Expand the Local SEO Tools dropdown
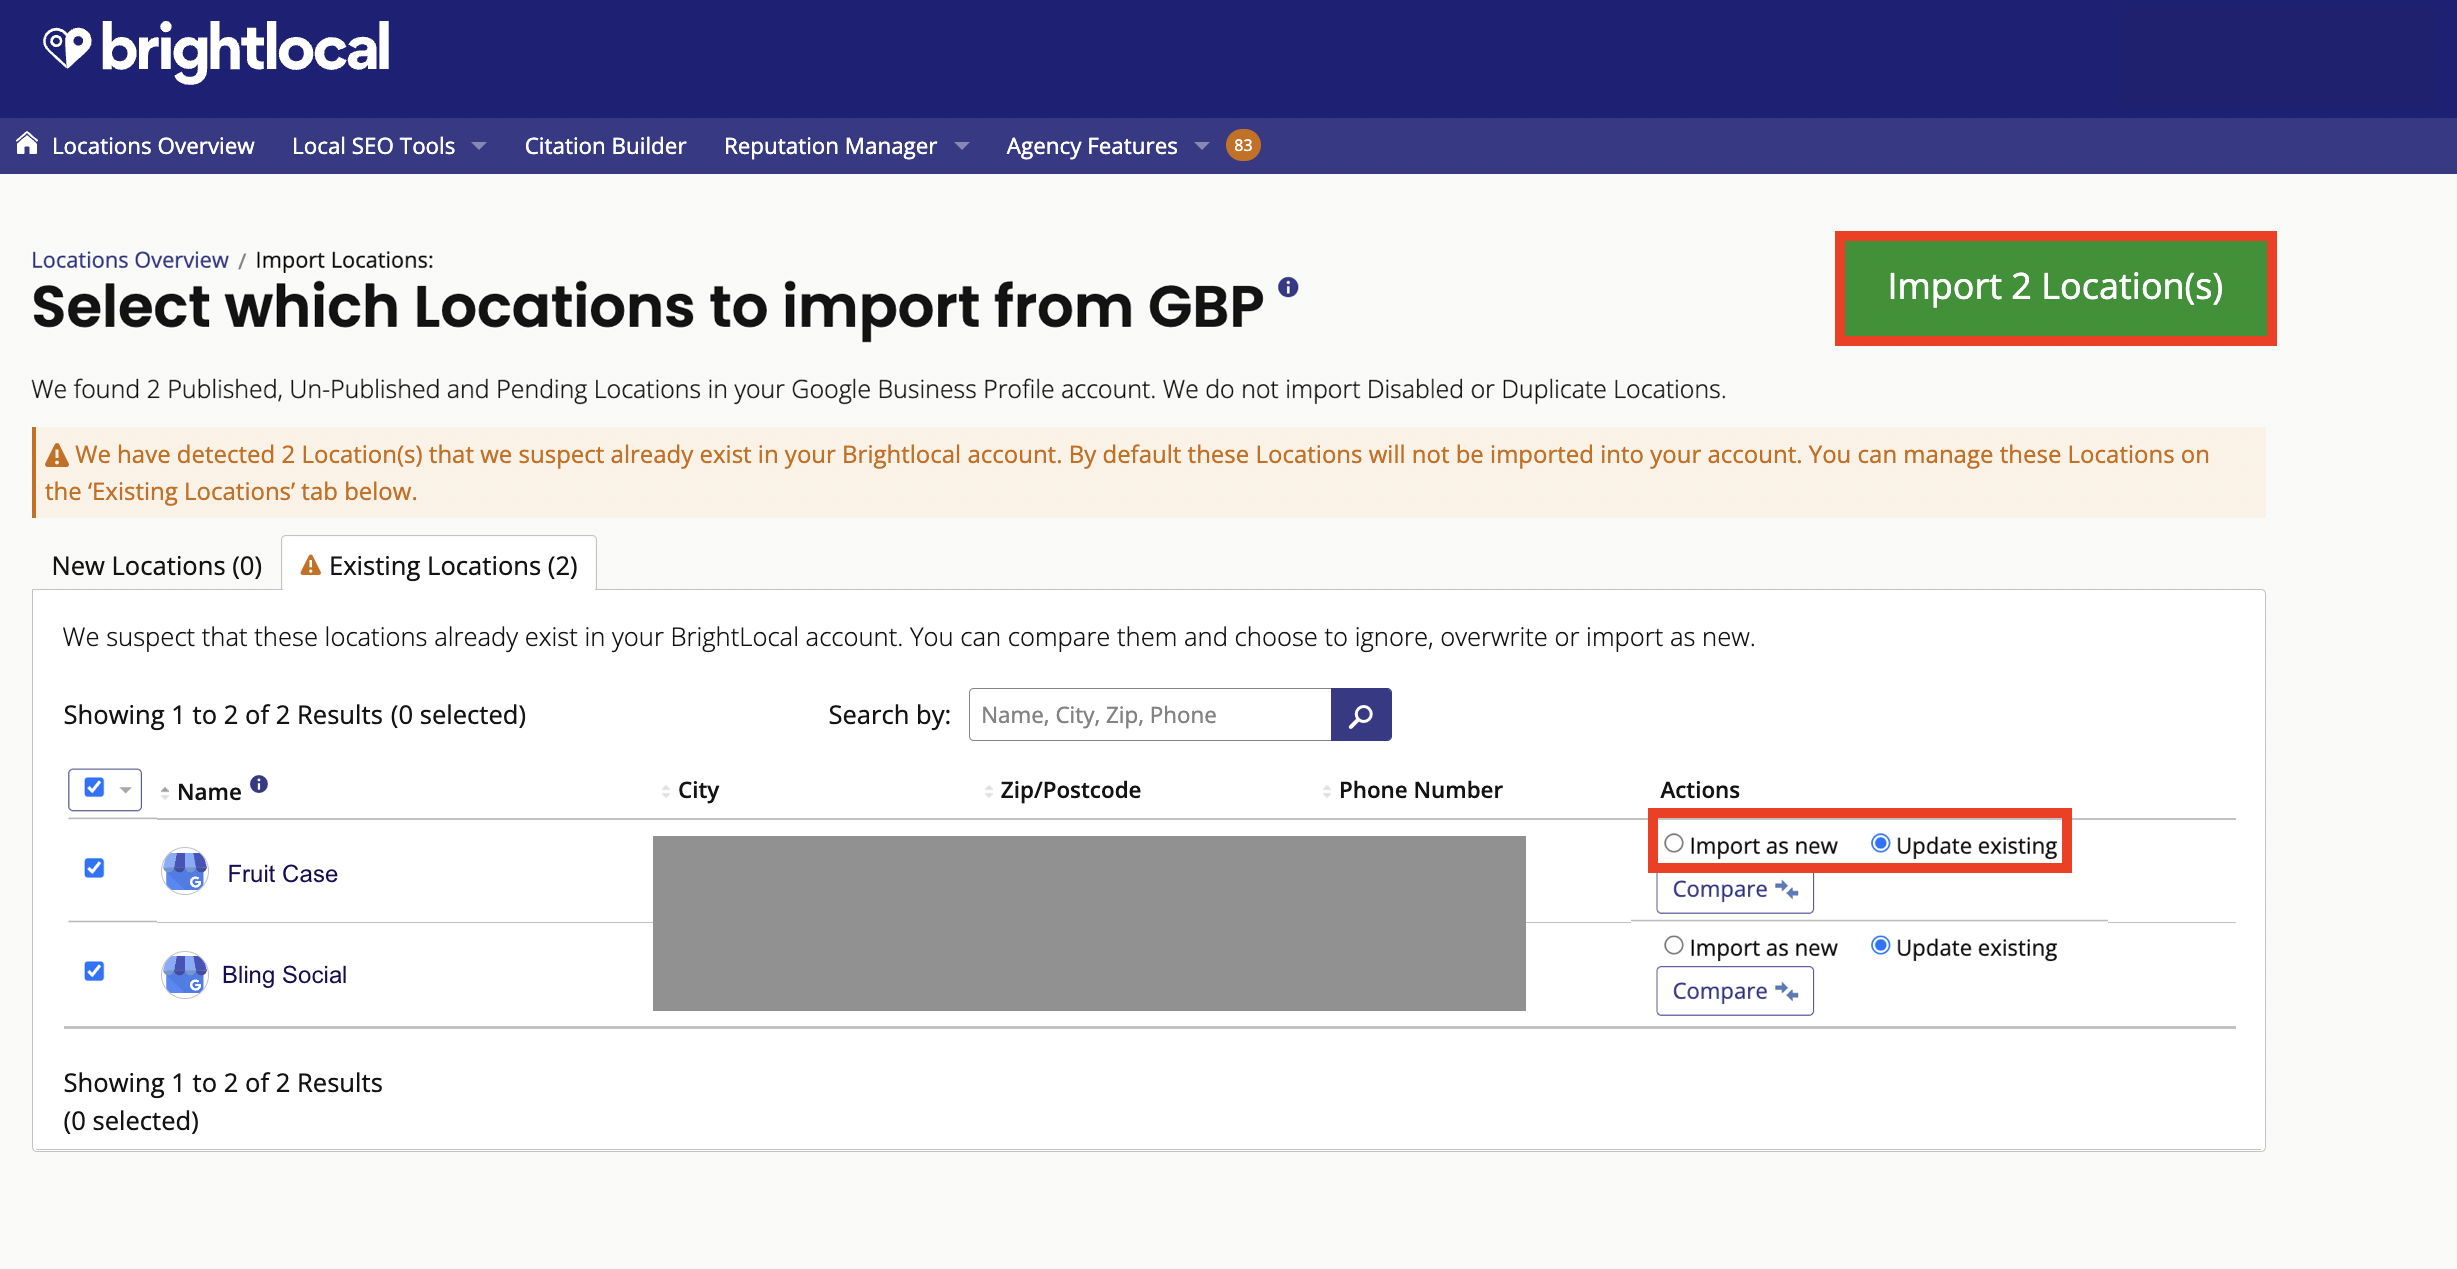Screen dimensions: 2457x1269 pos(479,146)
